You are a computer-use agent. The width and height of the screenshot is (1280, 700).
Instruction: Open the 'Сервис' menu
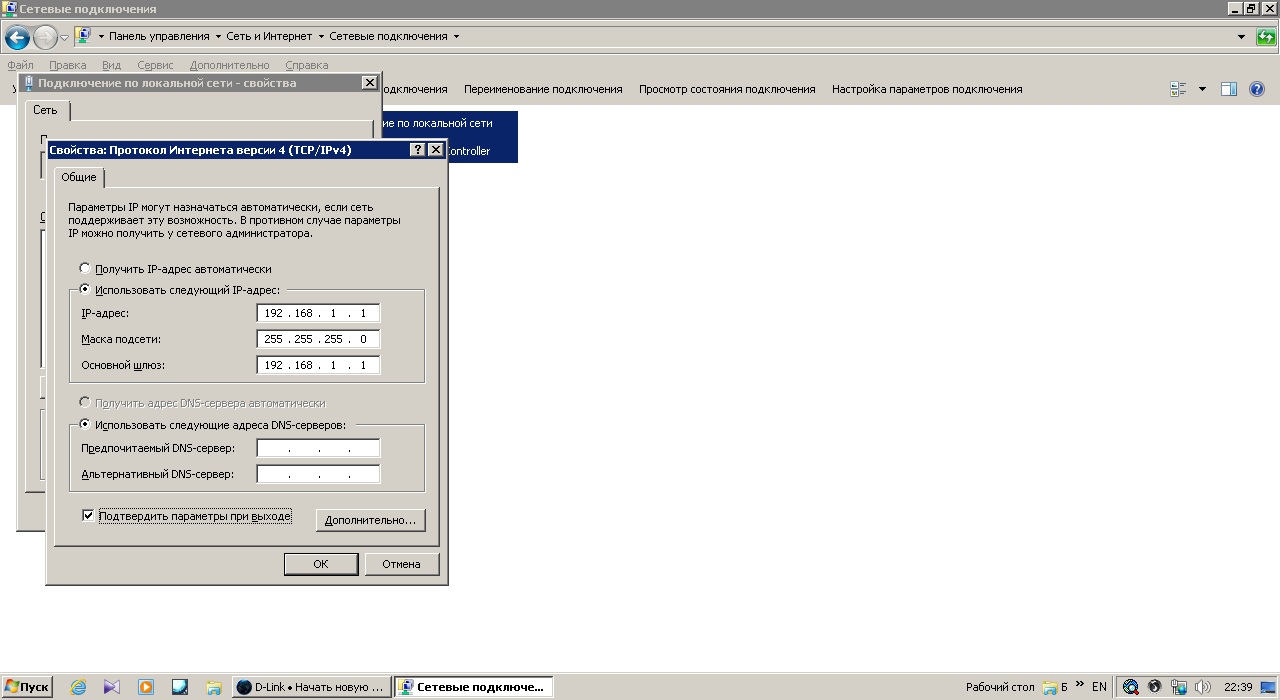tap(155, 65)
